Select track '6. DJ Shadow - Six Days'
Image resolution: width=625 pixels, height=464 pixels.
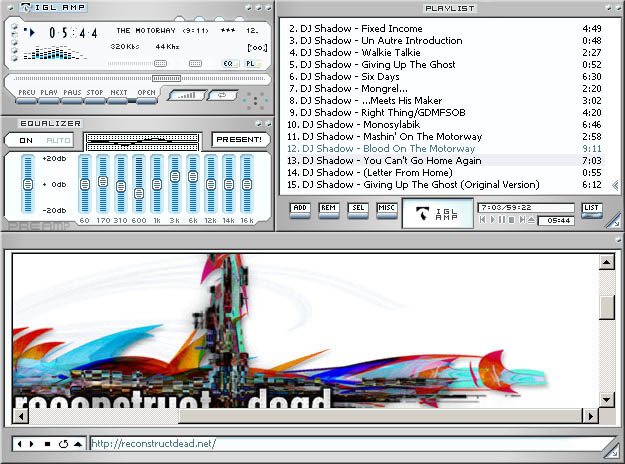click(x=445, y=77)
